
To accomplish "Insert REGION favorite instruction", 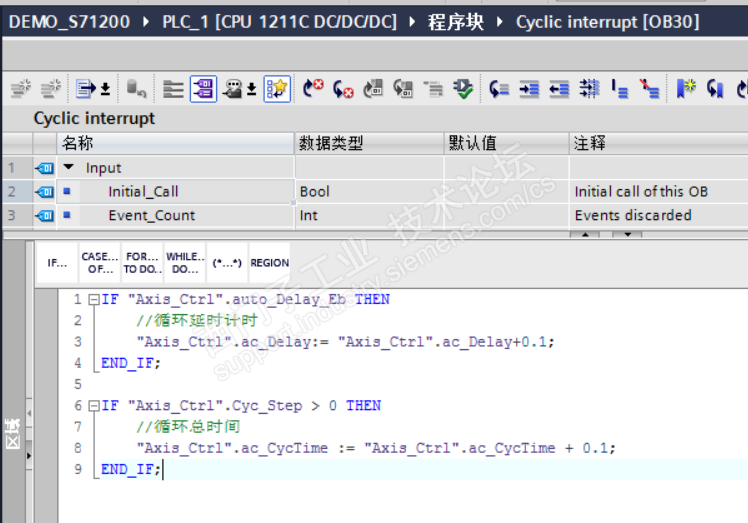I will coord(270,263).
